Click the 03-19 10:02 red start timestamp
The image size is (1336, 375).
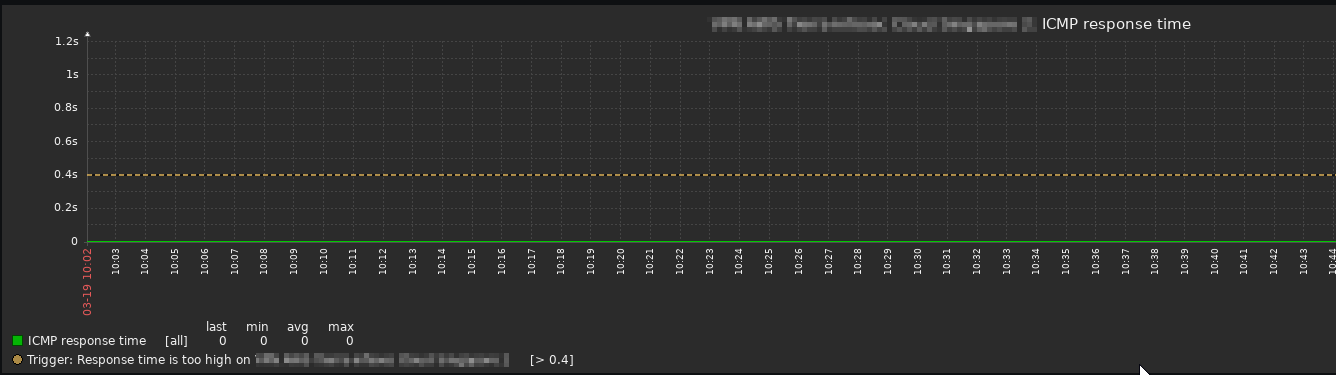[87, 282]
